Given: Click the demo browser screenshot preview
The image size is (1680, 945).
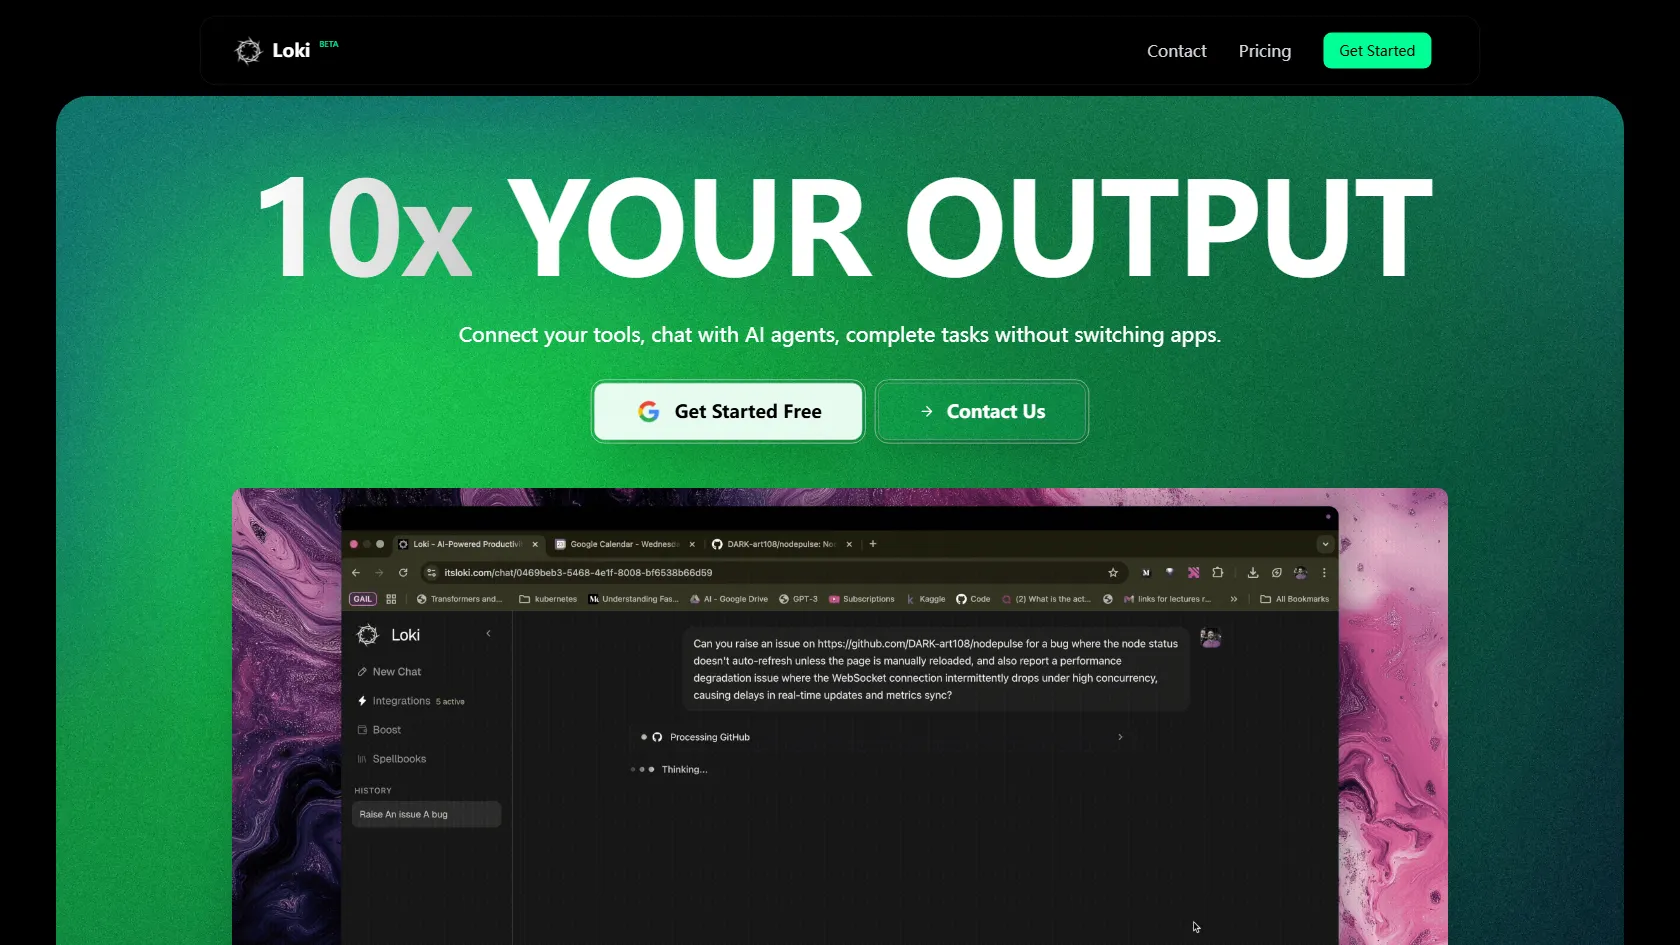Looking at the screenshot, I should [840, 716].
